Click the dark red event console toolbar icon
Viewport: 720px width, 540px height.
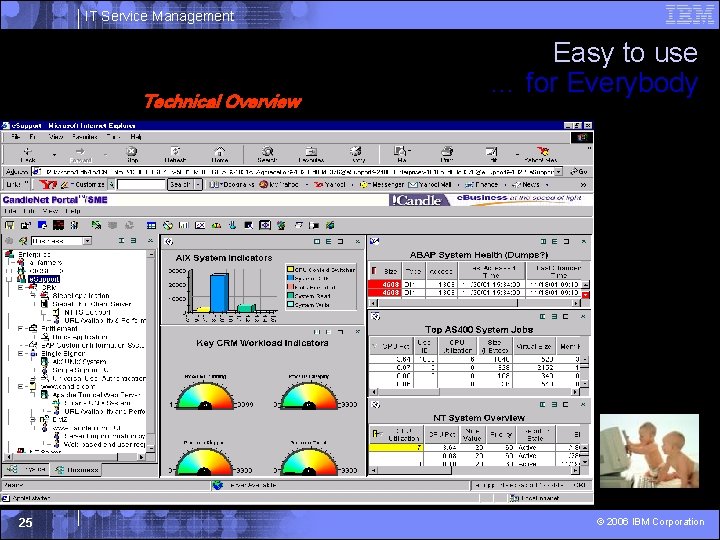(x=58, y=225)
